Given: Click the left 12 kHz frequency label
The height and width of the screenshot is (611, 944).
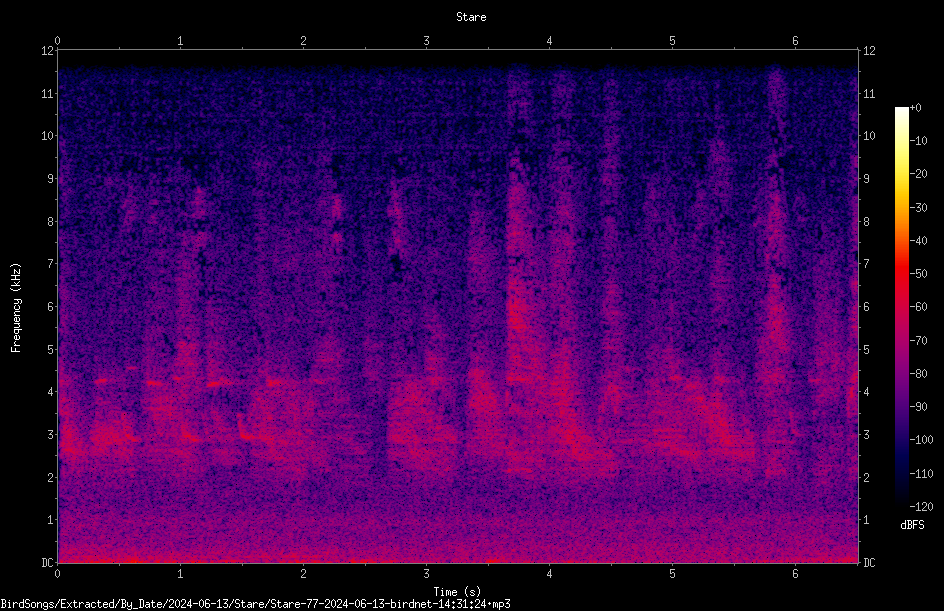Looking at the screenshot, I should 48,51.
